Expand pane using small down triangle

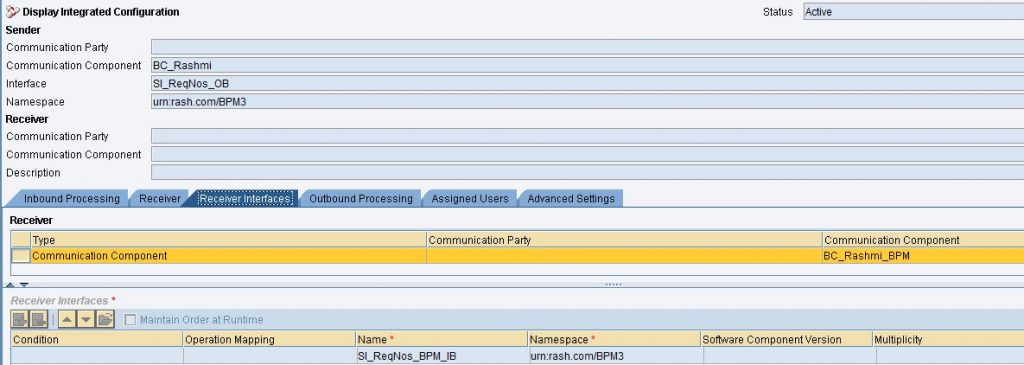coord(24,285)
